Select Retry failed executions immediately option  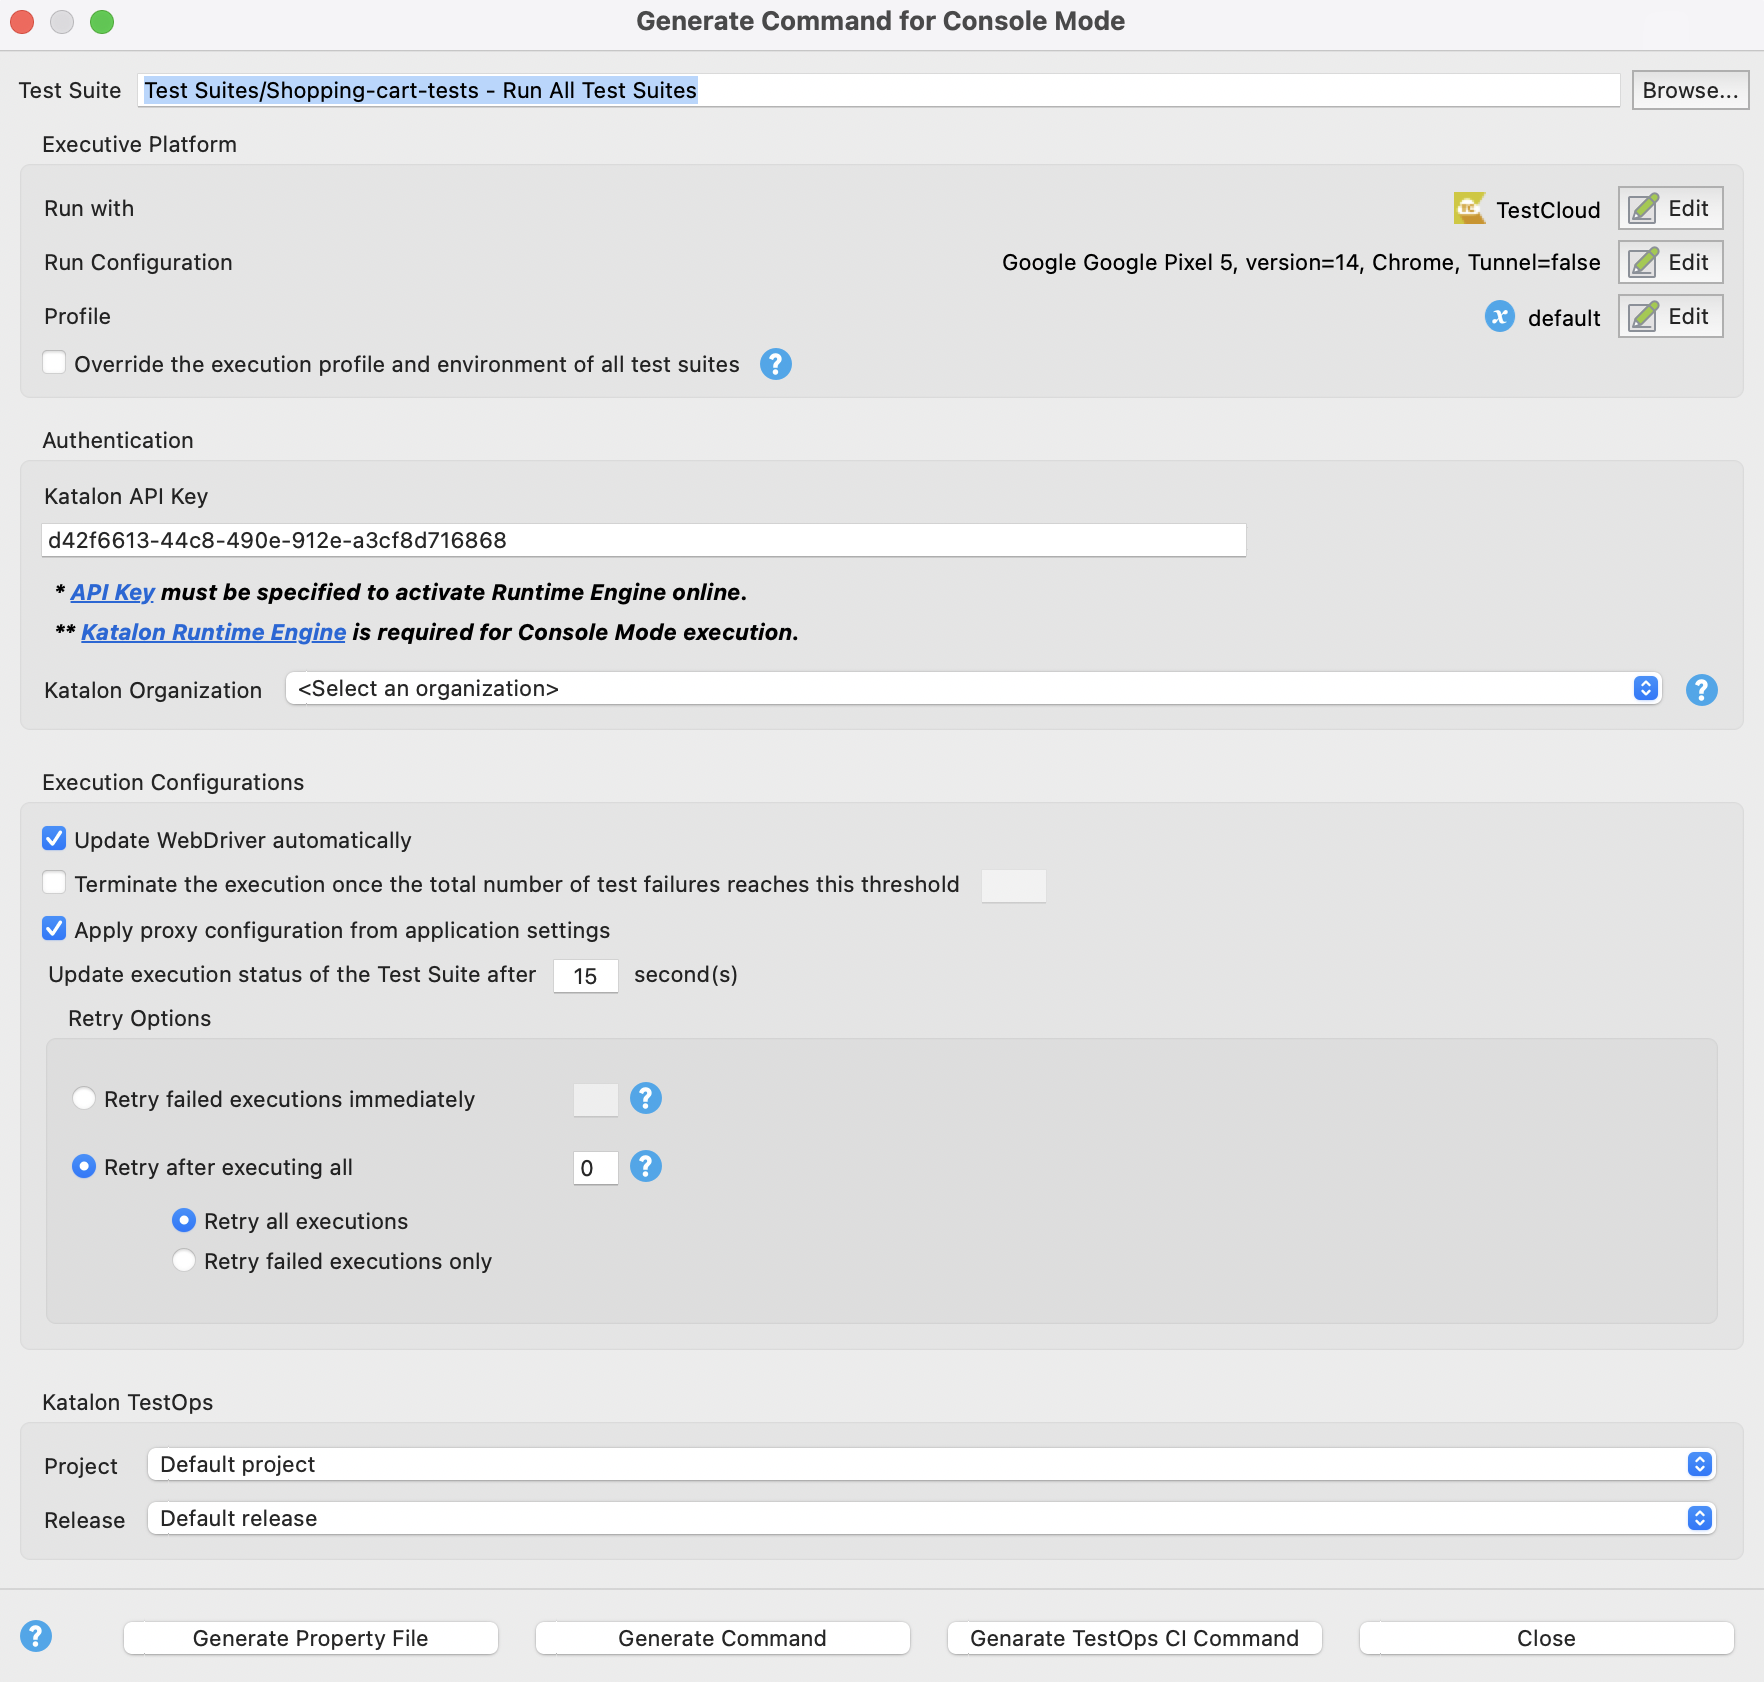(85, 1099)
